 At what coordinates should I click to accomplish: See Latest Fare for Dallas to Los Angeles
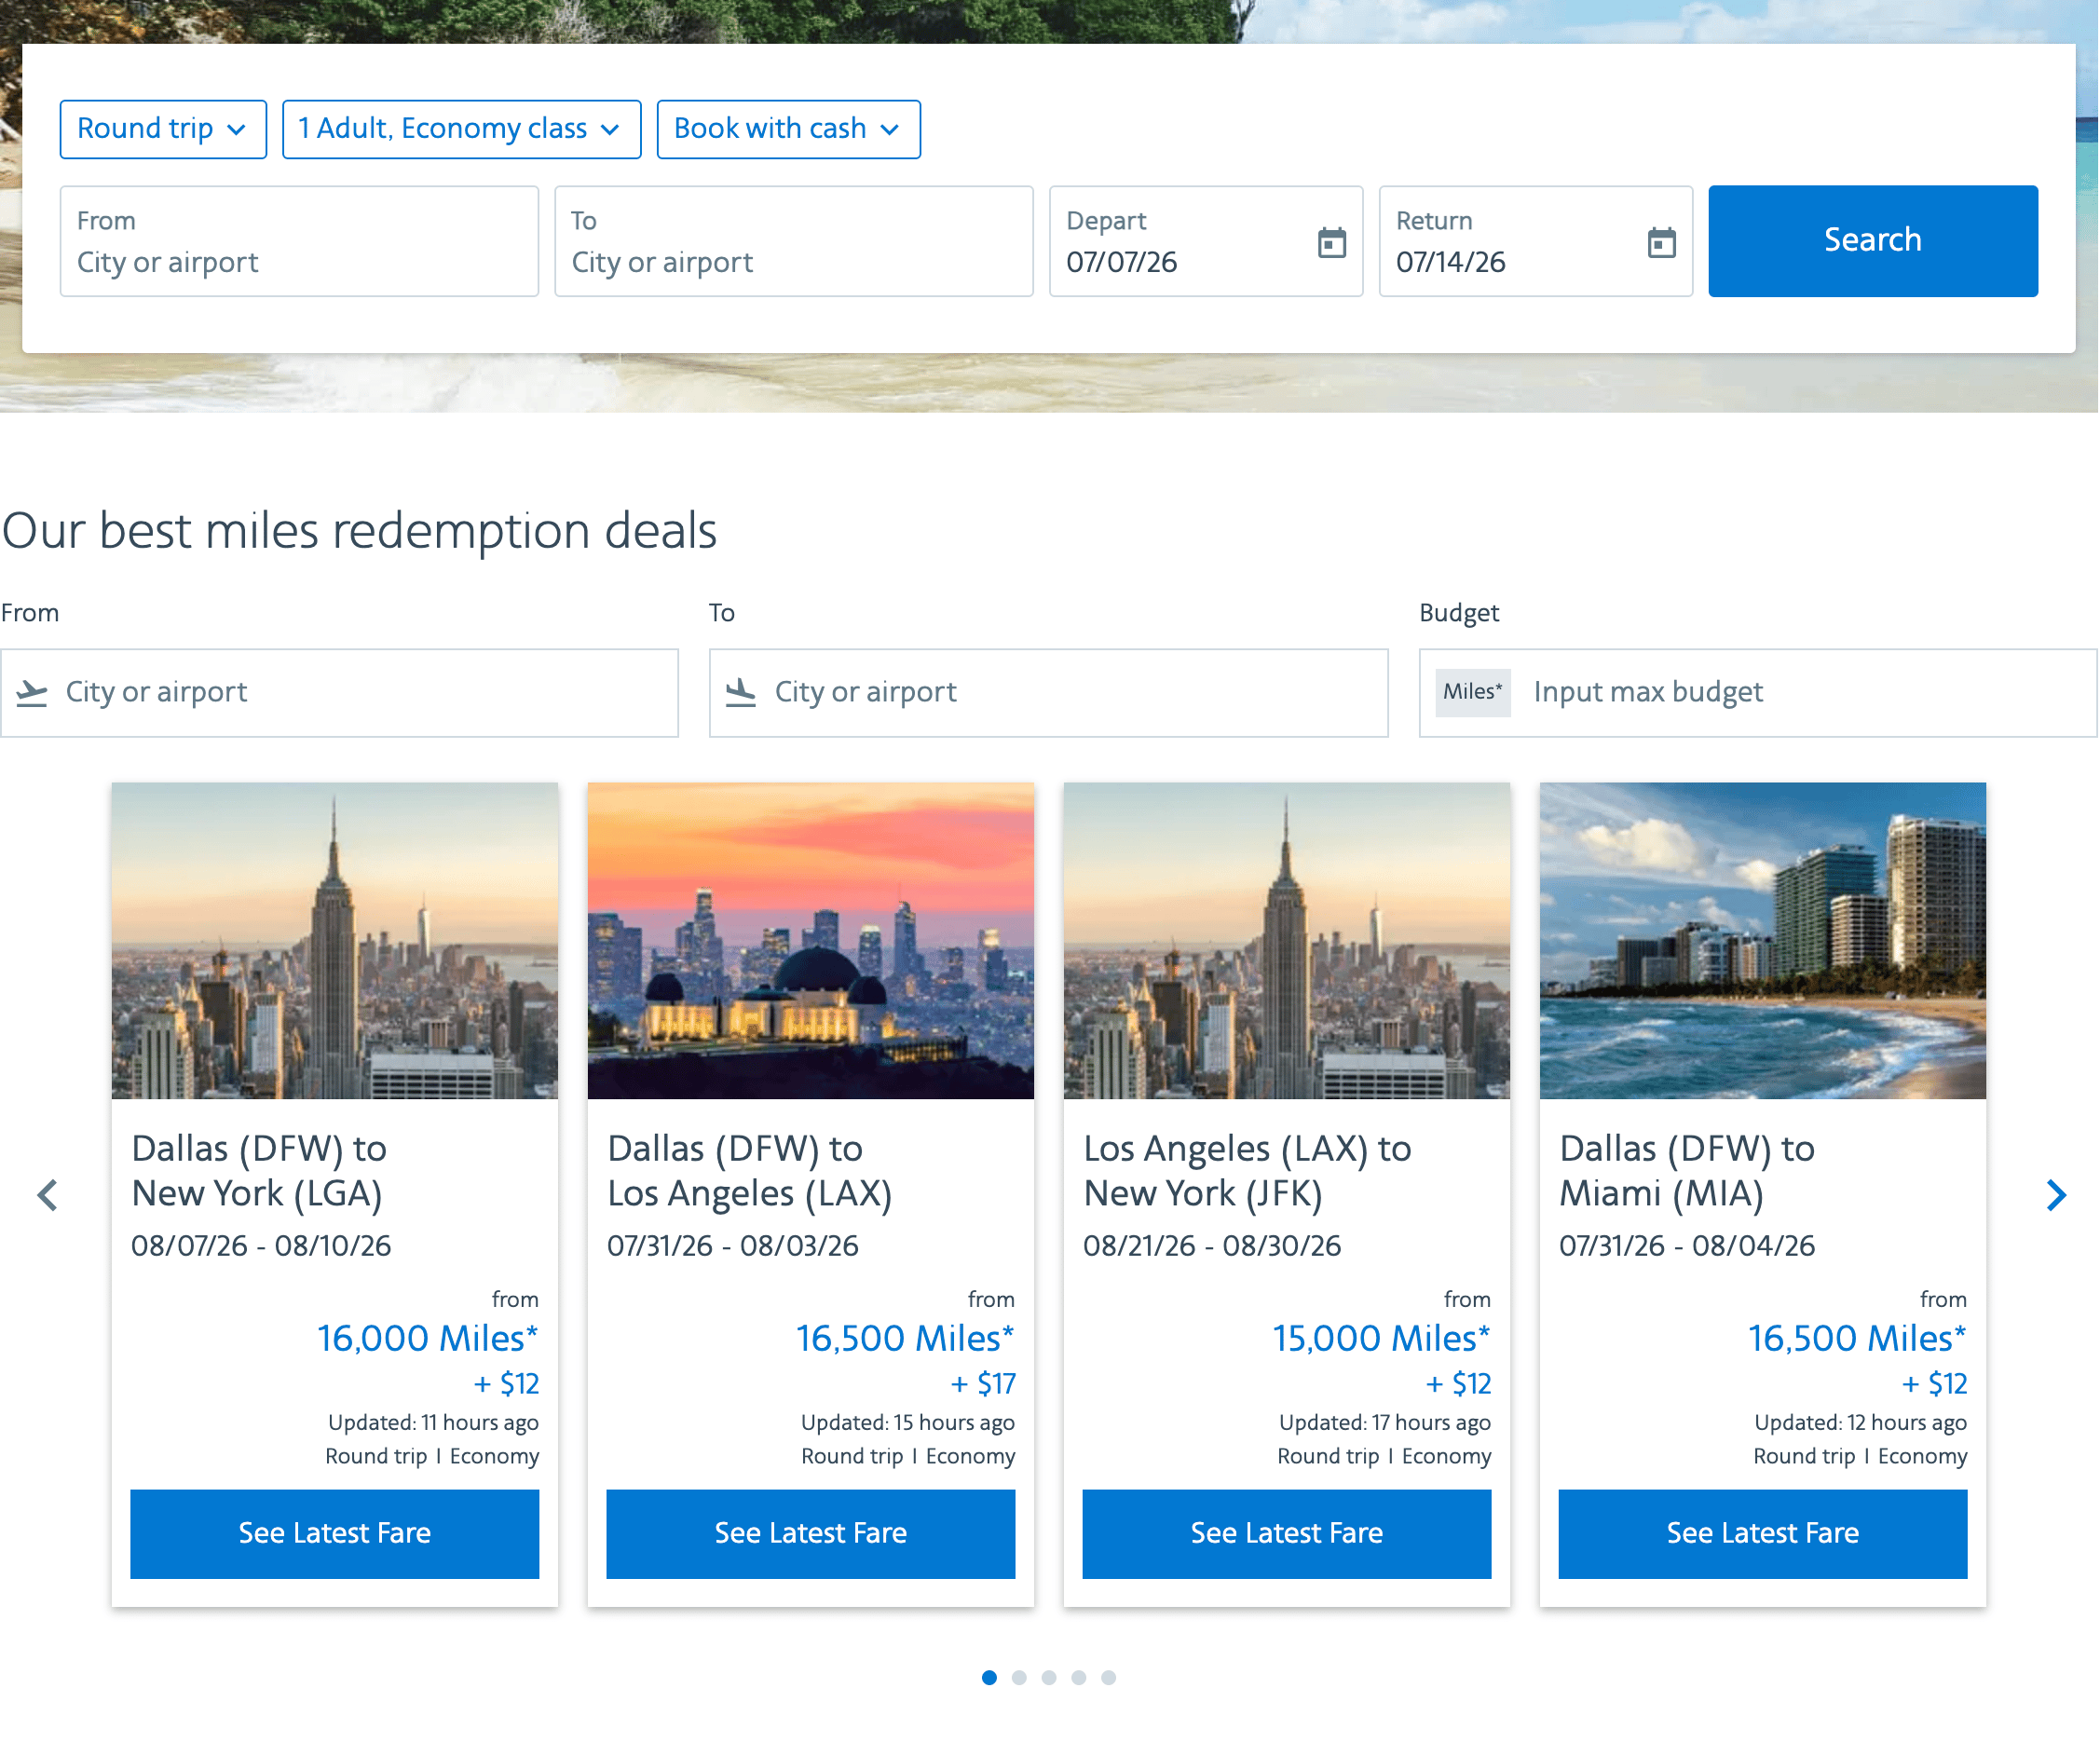(810, 1534)
